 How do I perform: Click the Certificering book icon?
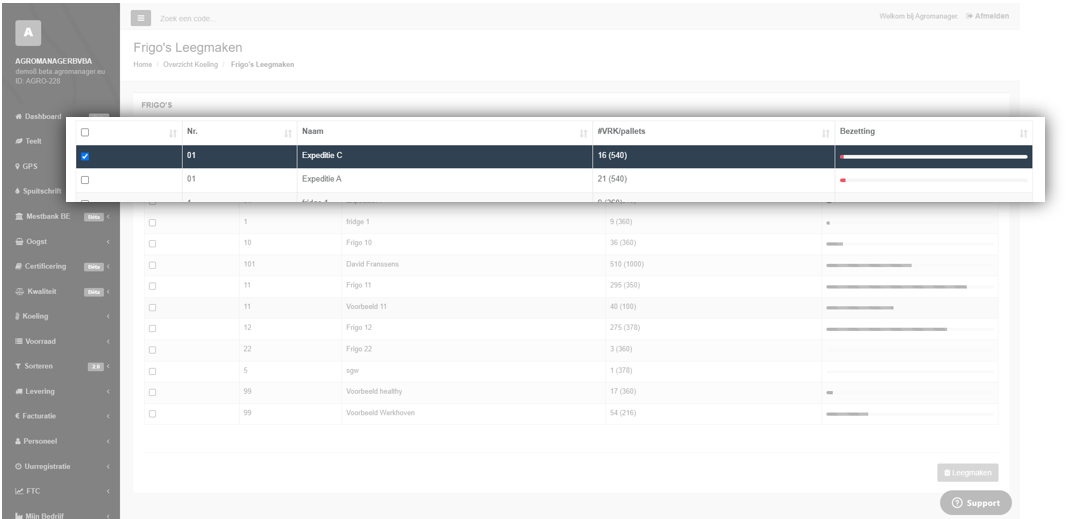[18, 266]
